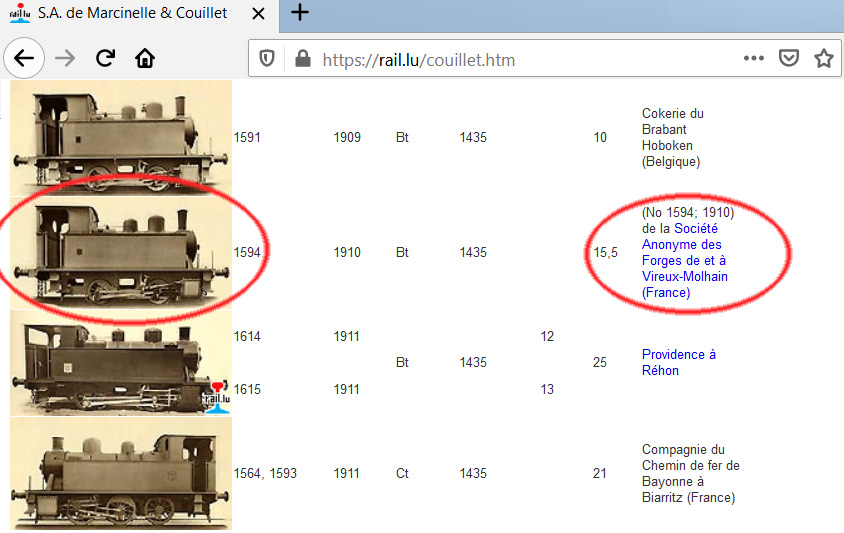The height and width of the screenshot is (533, 844).
Task: Select year 1909 cell
Action: 347,137
